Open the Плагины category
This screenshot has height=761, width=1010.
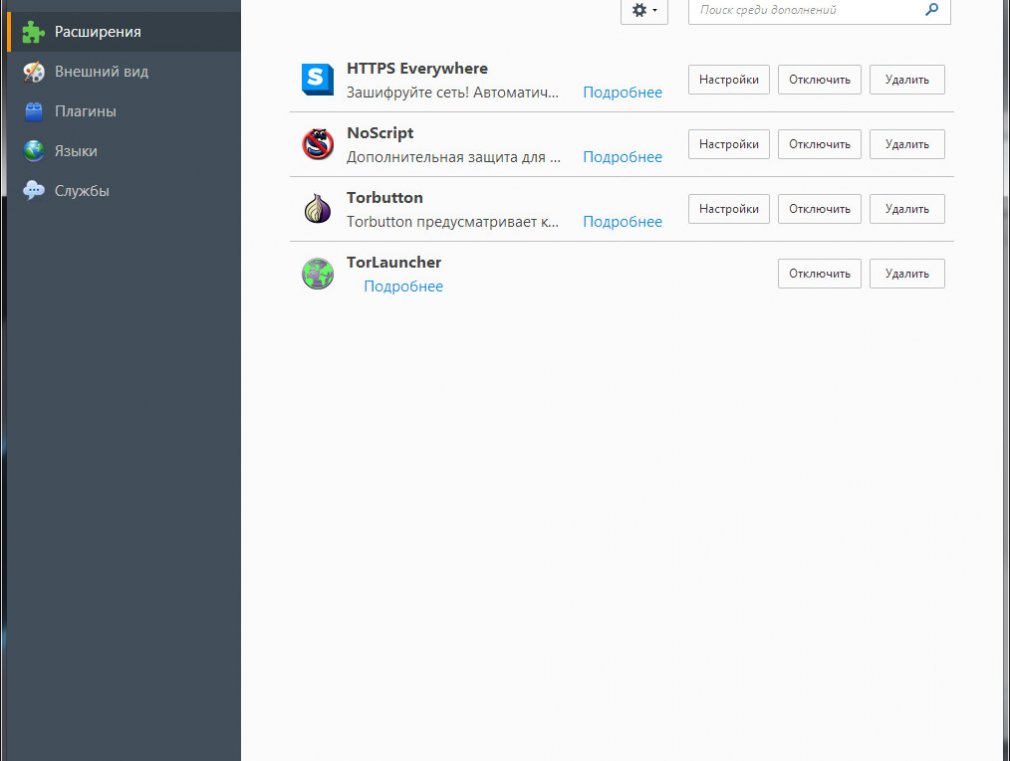click(124, 111)
